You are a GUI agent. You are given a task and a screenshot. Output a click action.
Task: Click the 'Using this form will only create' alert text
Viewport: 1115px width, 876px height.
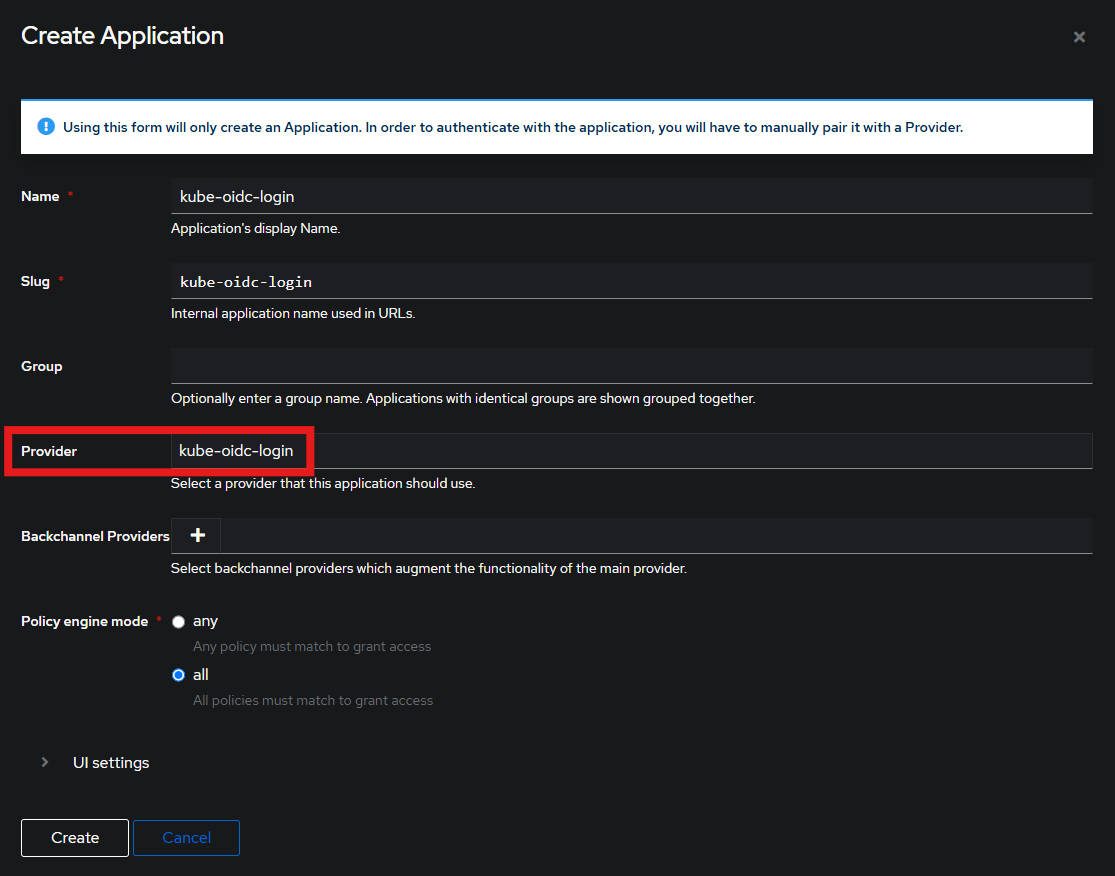pyautogui.click(x=513, y=127)
